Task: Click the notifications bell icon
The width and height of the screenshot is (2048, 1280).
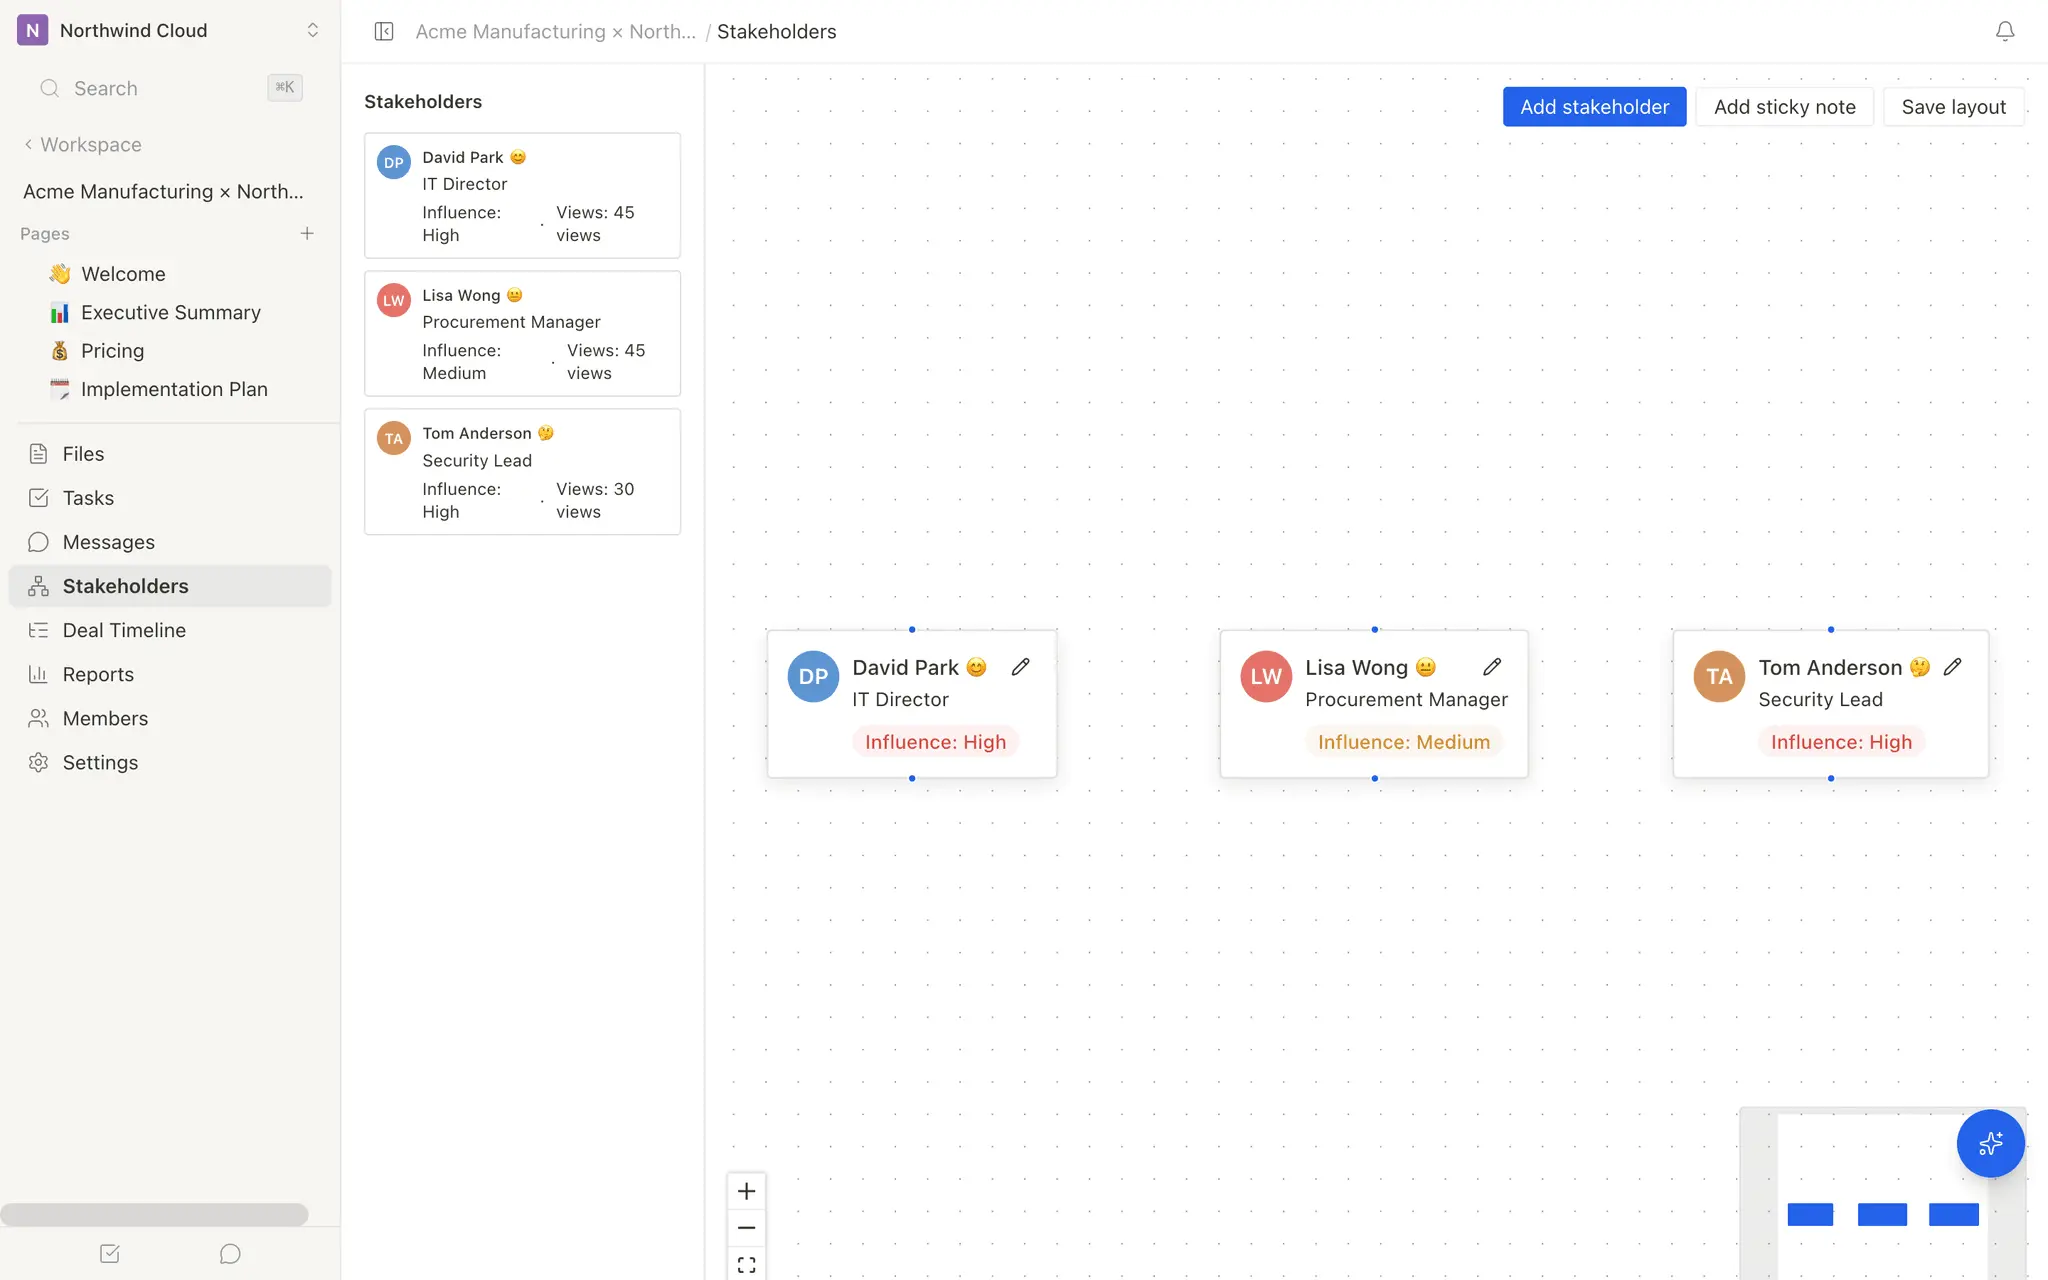Action: 2004,31
